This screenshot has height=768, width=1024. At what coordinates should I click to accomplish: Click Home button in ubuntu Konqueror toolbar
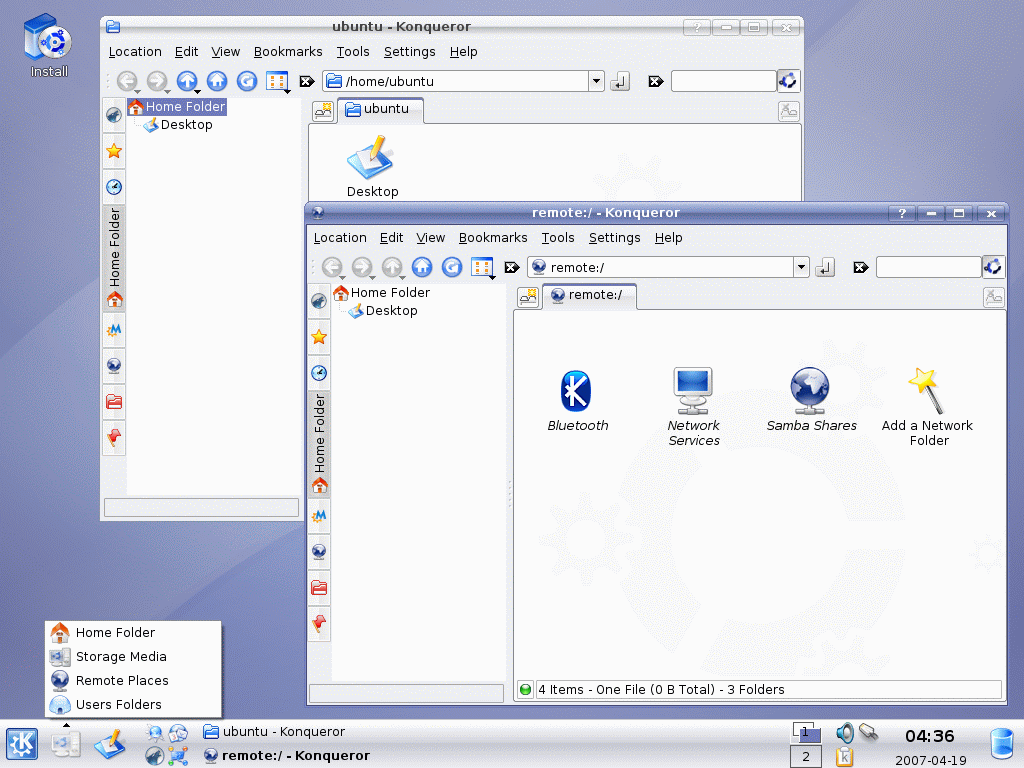[217, 81]
